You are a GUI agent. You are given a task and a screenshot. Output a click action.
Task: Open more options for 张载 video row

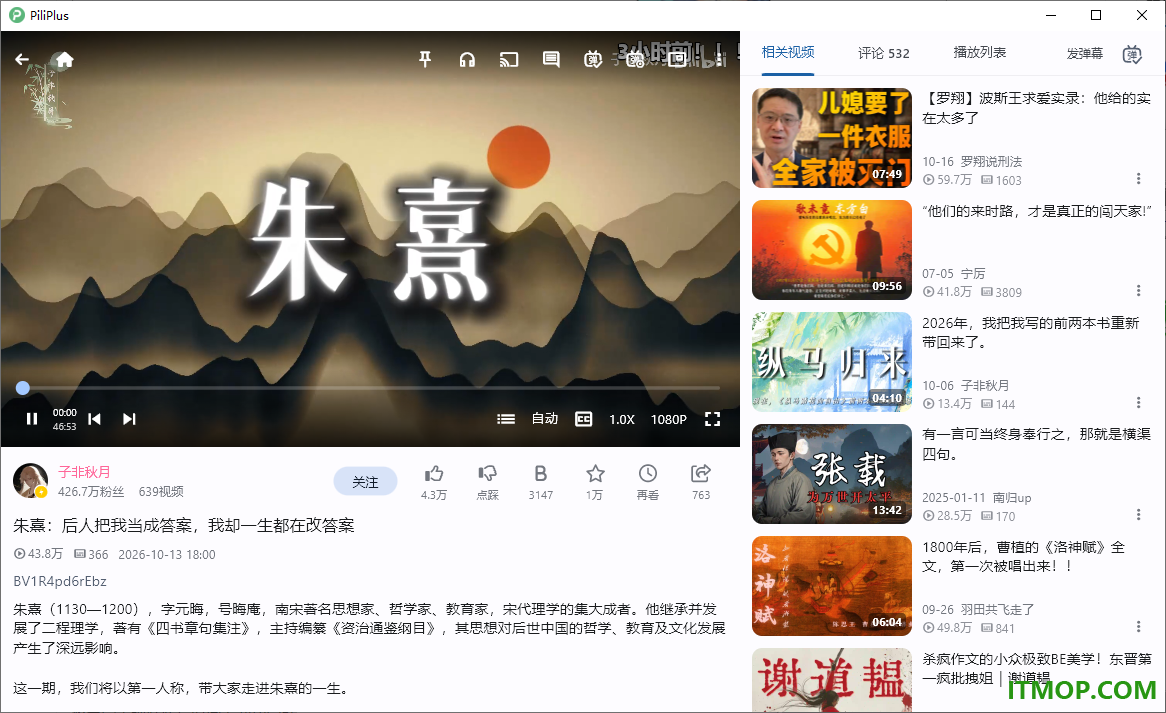click(x=1138, y=515)
